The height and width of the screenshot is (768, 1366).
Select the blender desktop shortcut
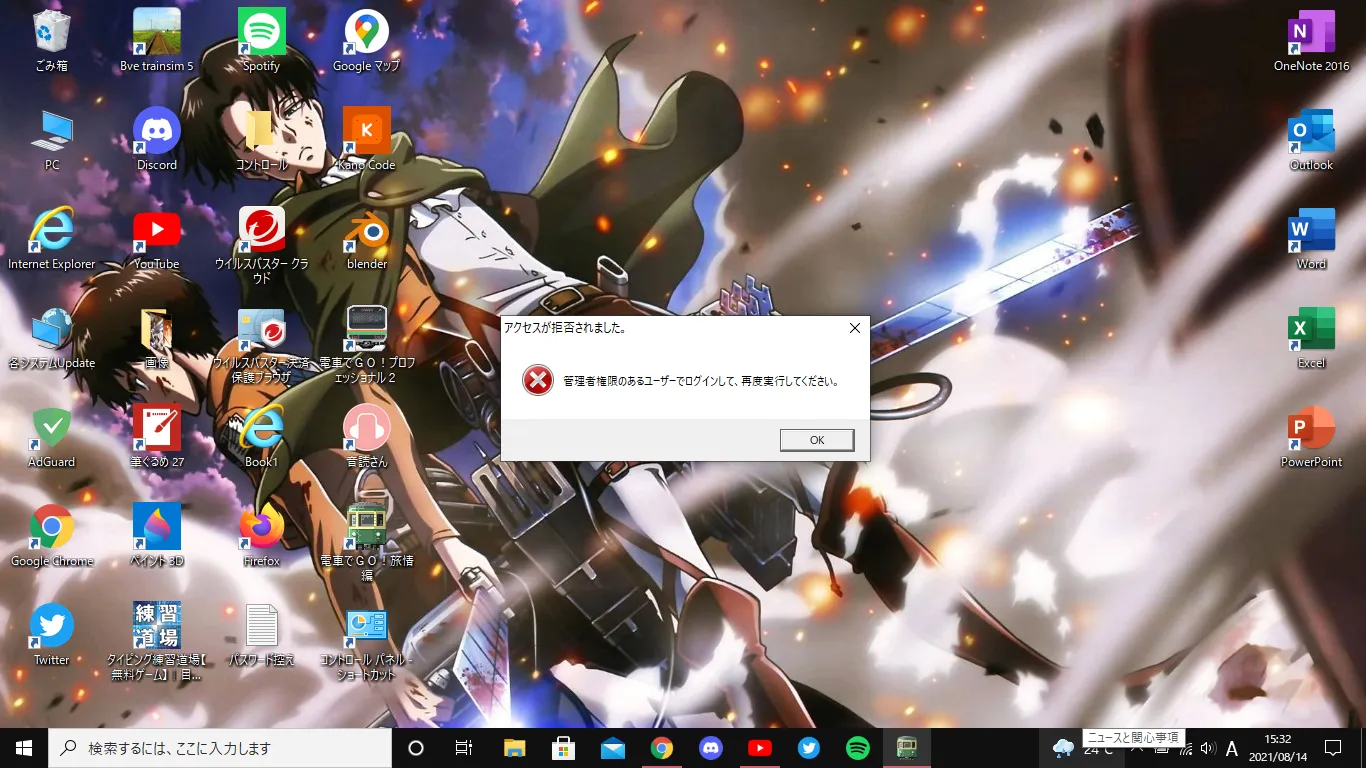(367, 239)
